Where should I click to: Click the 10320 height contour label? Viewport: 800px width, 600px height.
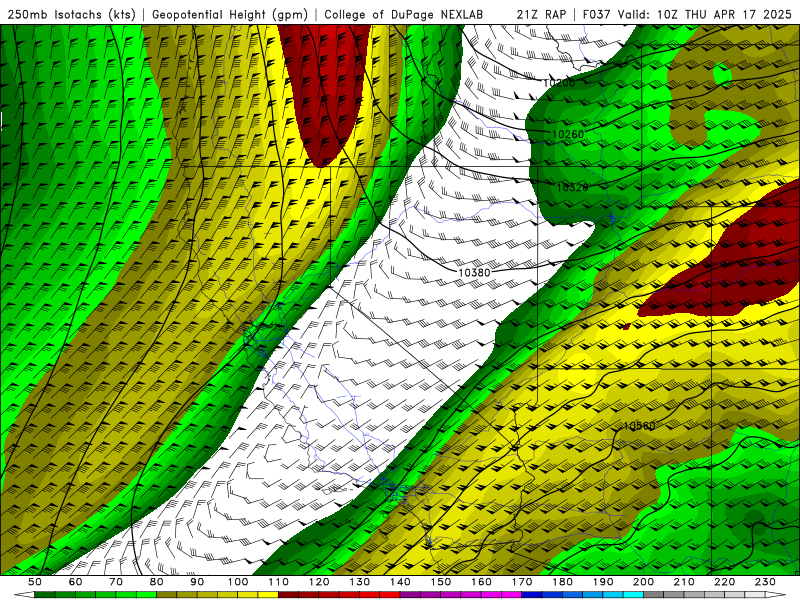pos(572,187)
